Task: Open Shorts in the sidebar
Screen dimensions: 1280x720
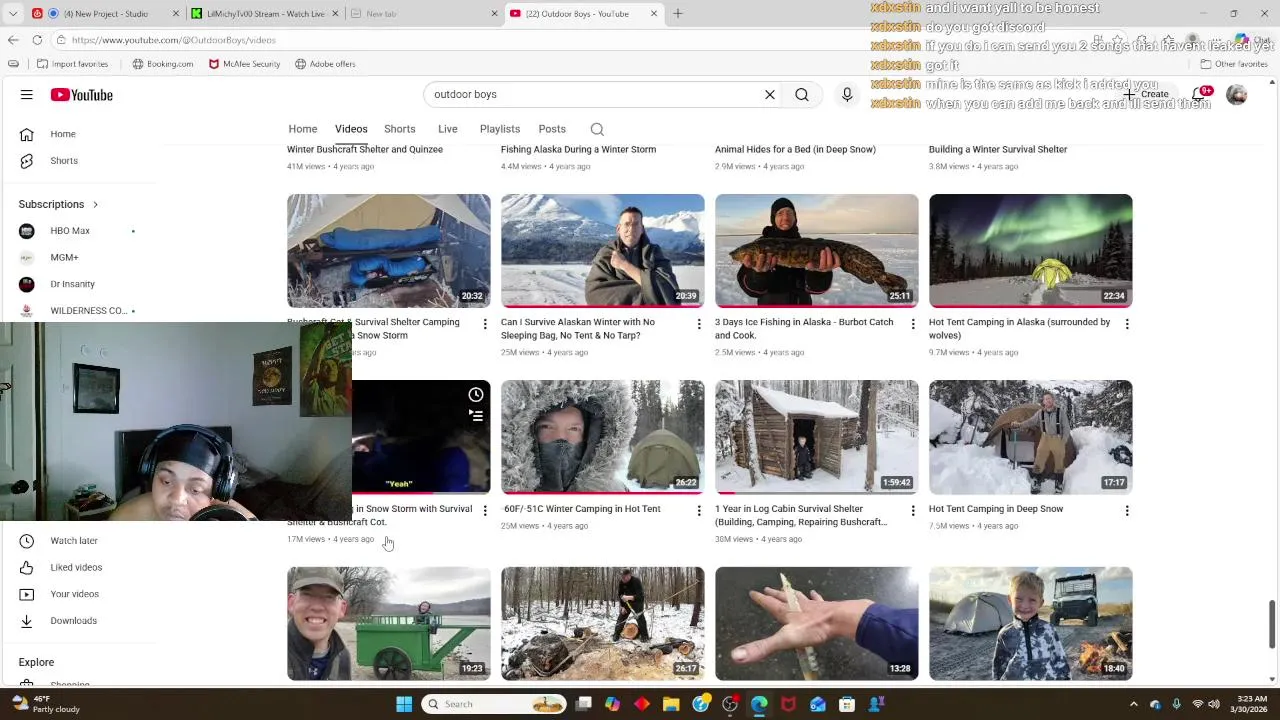Action: (x=64, y=161)
